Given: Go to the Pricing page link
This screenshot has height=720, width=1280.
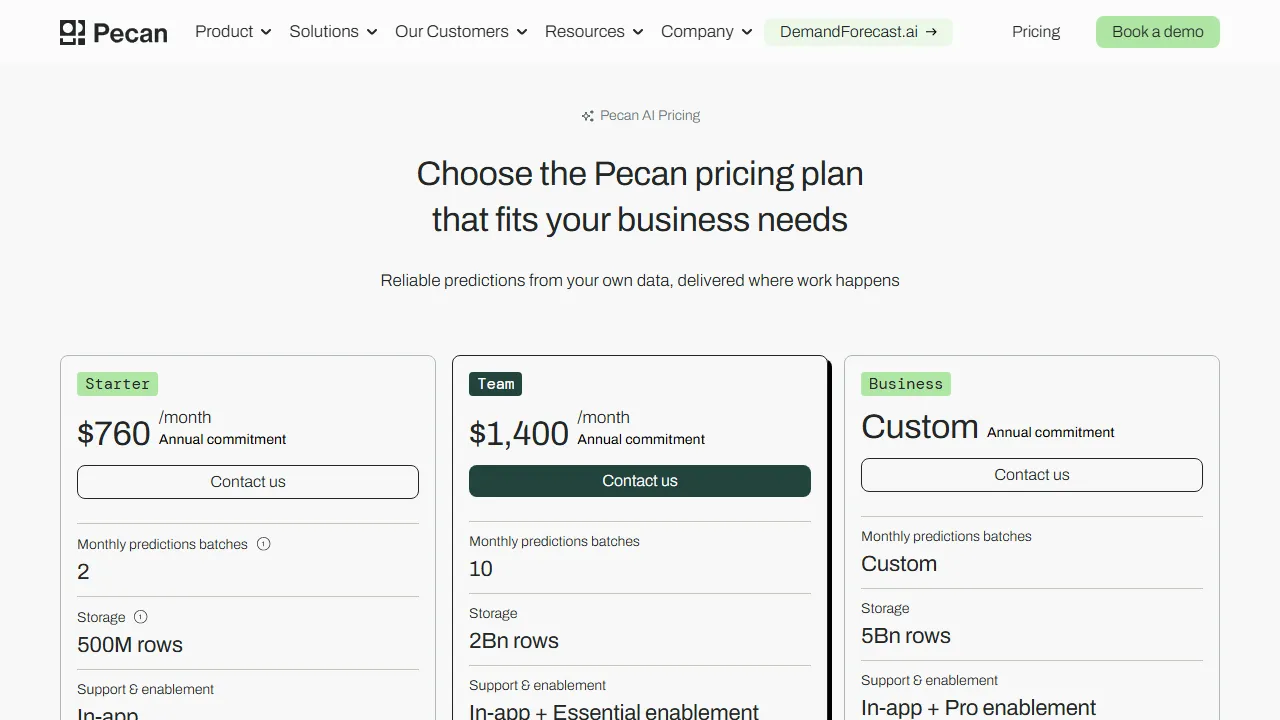Looking at the screenshot, I should [x=1036, y=32].
